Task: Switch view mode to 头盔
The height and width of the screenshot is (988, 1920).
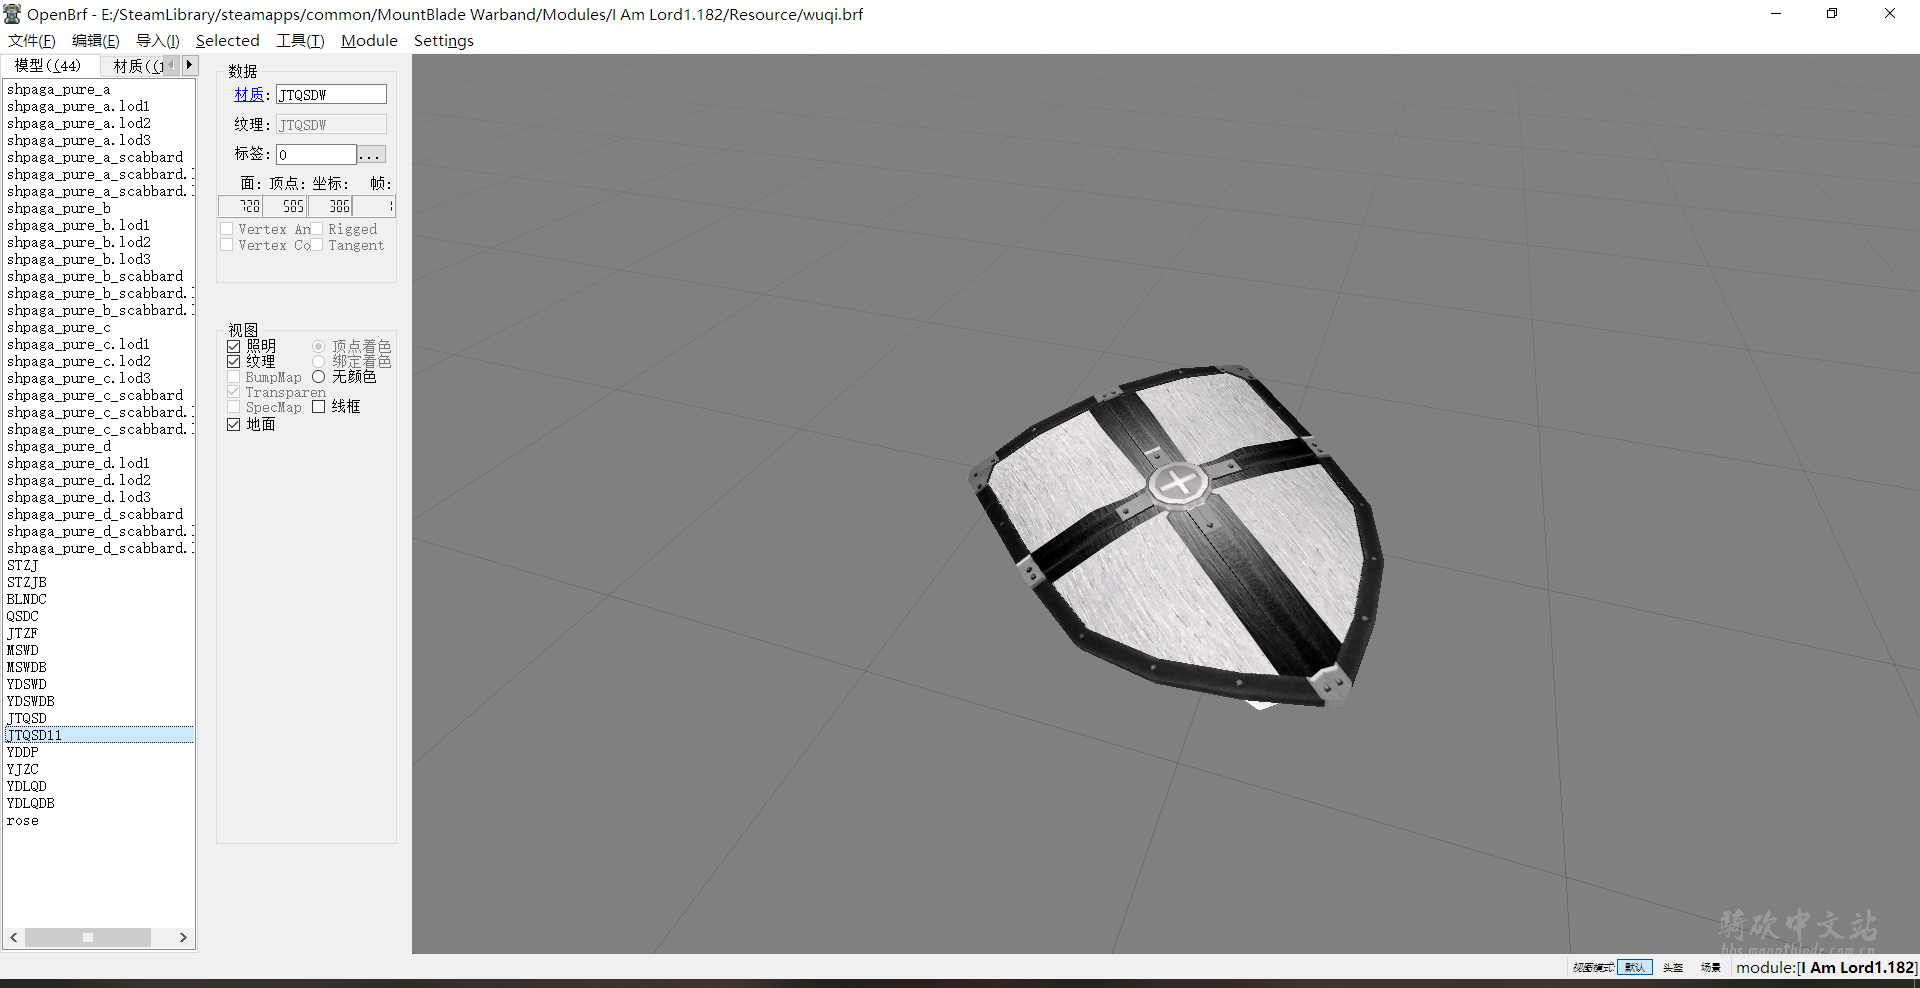Action: pos(1673,967)
